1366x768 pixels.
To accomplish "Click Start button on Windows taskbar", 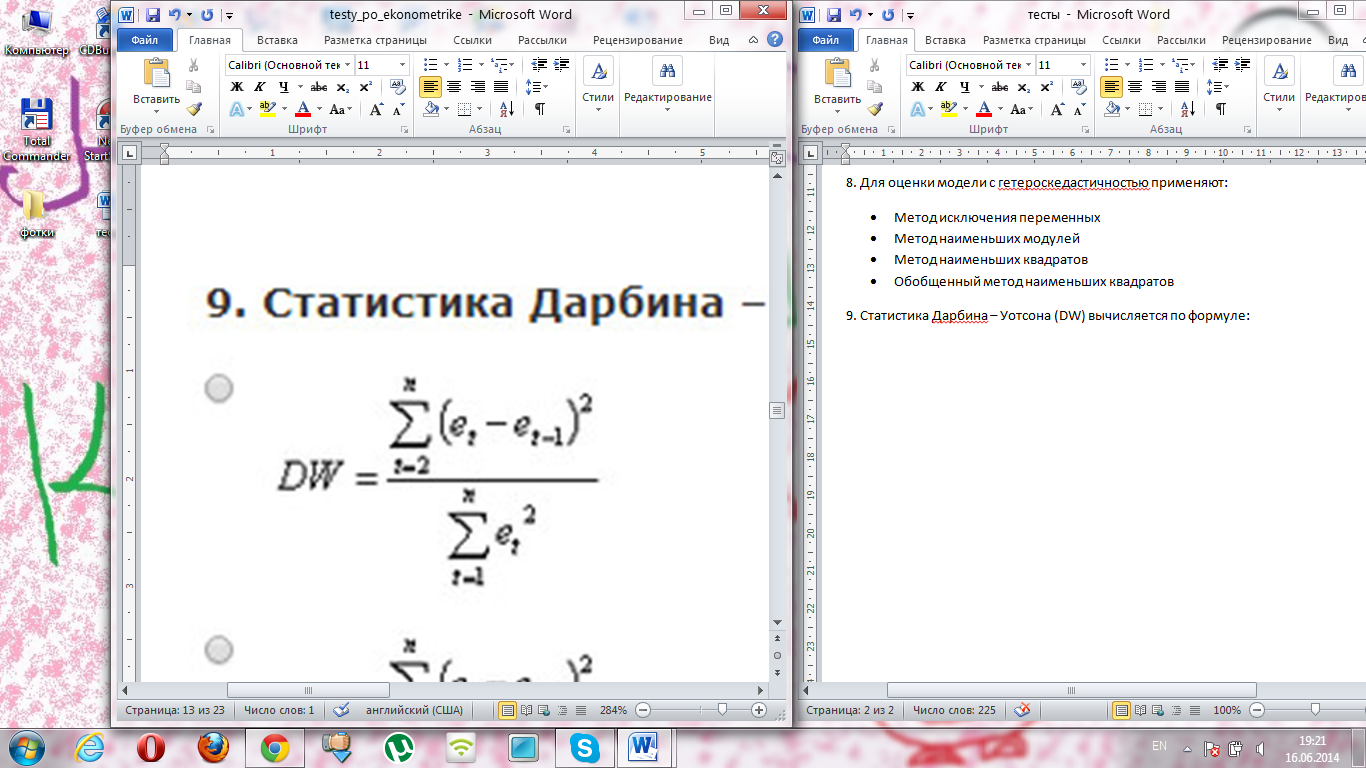I will point(25,747).
